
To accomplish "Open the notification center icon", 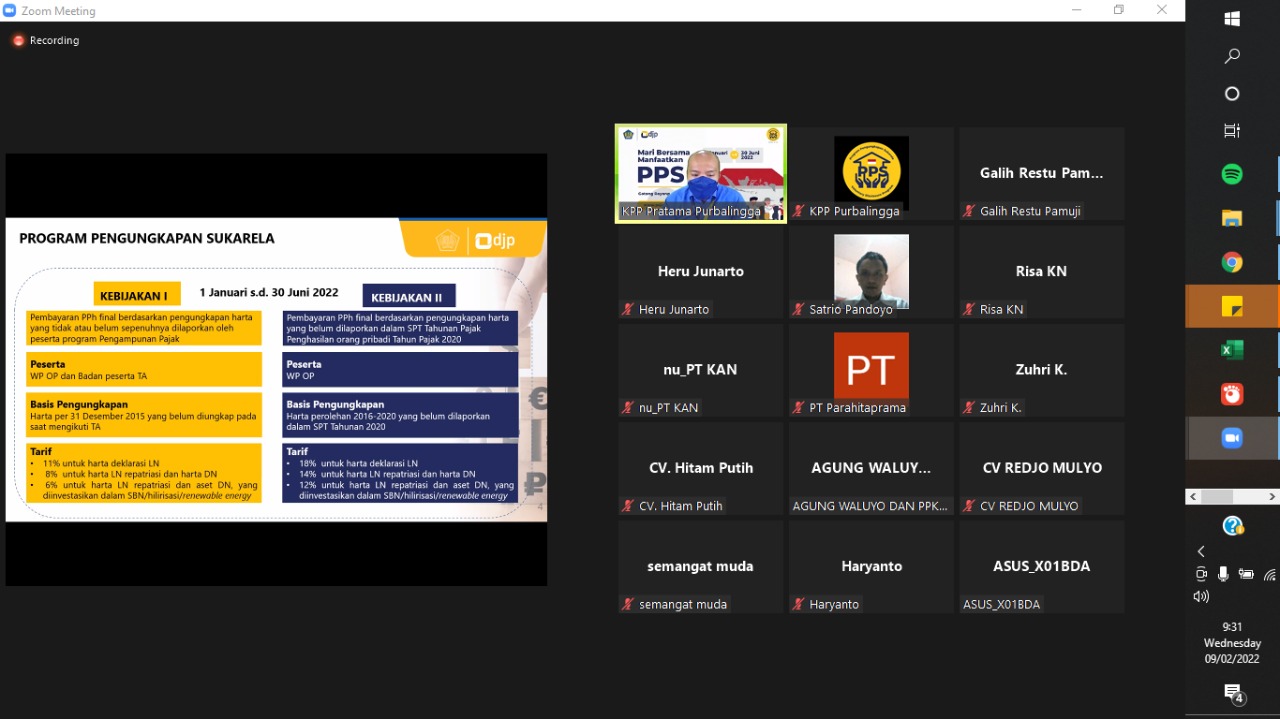I will pyautogui.click(x=1233, y=693).
